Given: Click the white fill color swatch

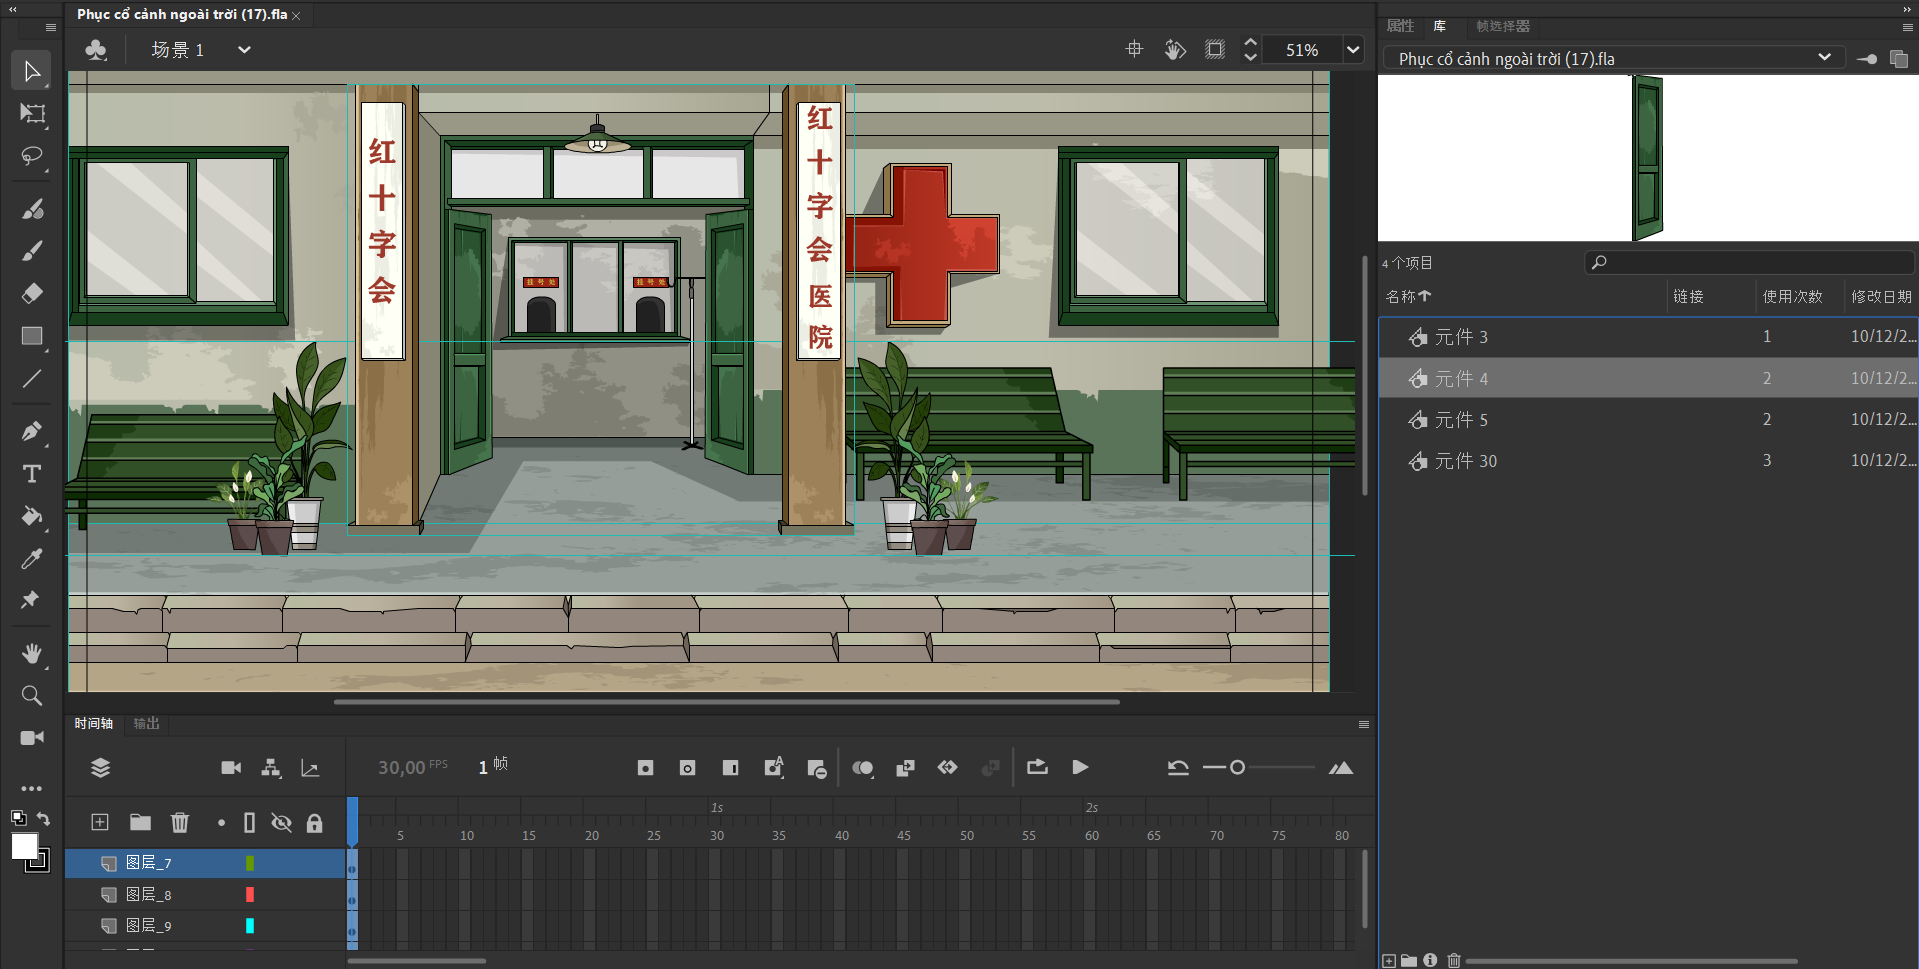Looking at the screenshot, I should (24, 846).
